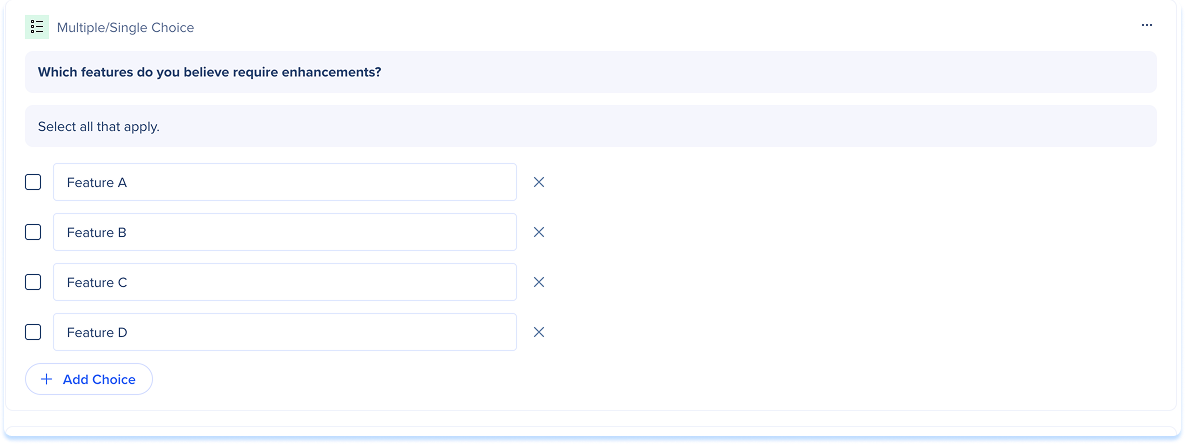Select the Feature D checkbox
1185x444 pixels.
[x=33, y=332]
